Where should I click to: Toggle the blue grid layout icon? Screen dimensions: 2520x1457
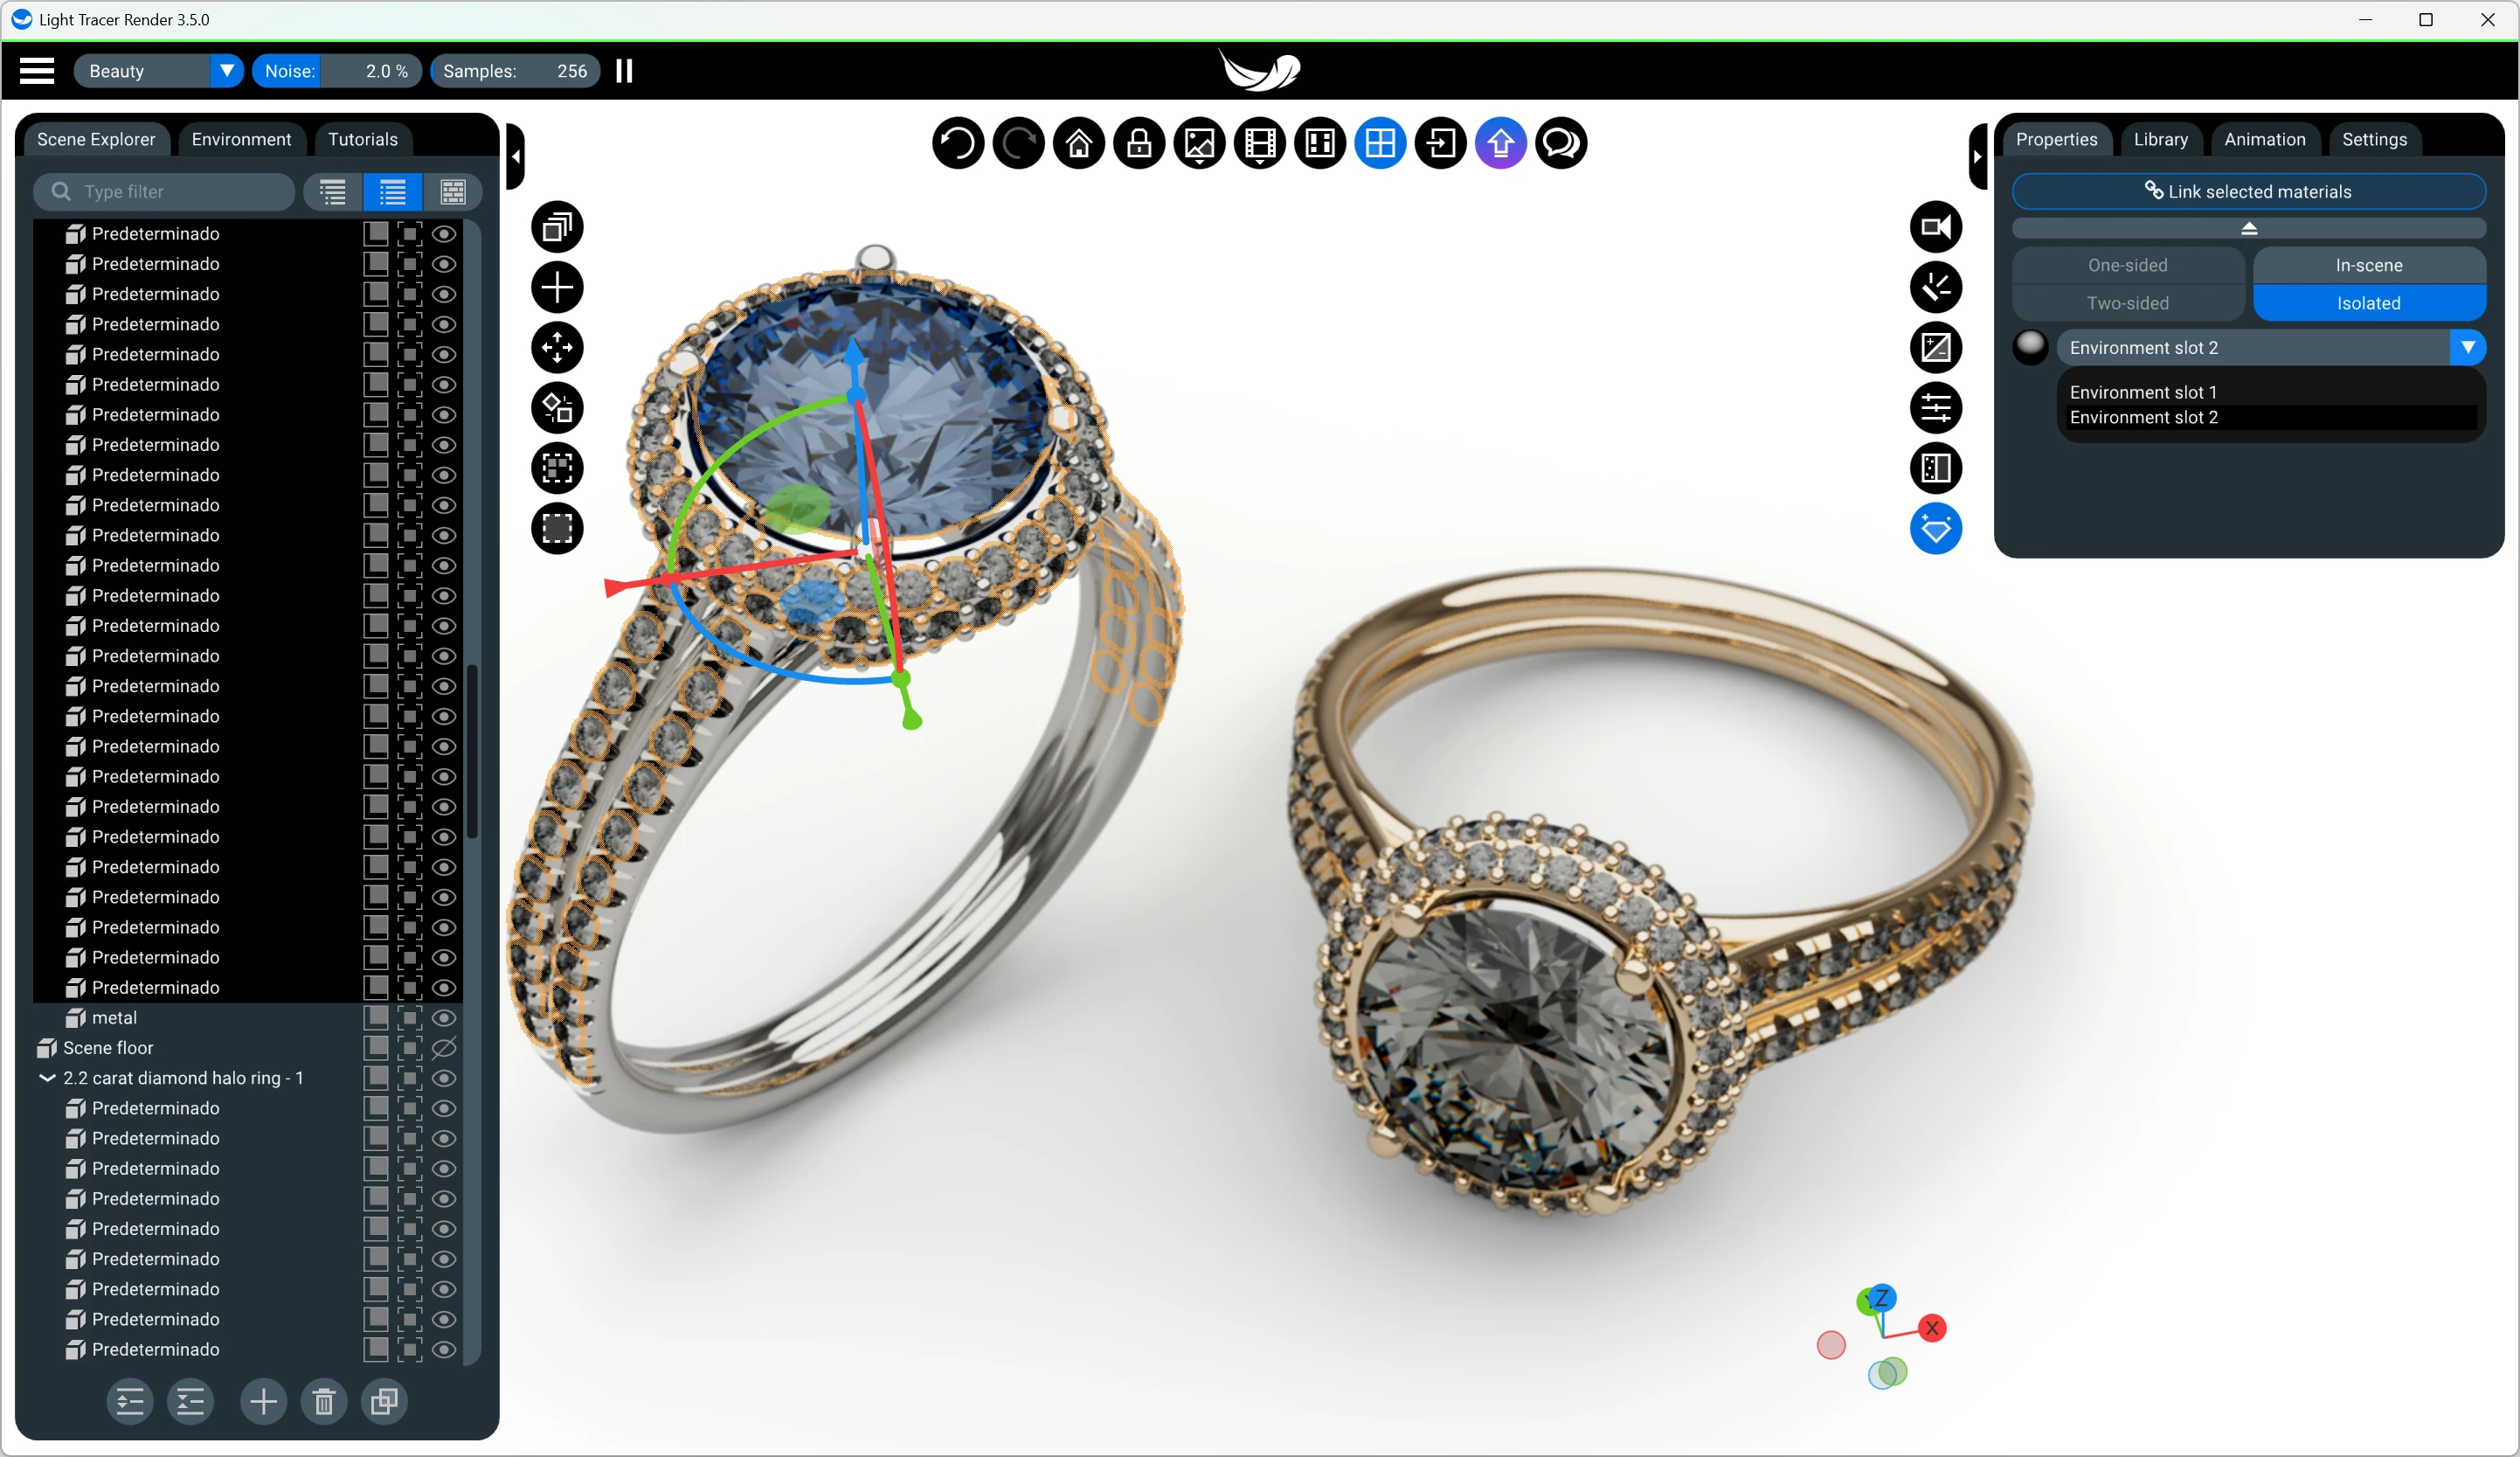coord(1381,144)
